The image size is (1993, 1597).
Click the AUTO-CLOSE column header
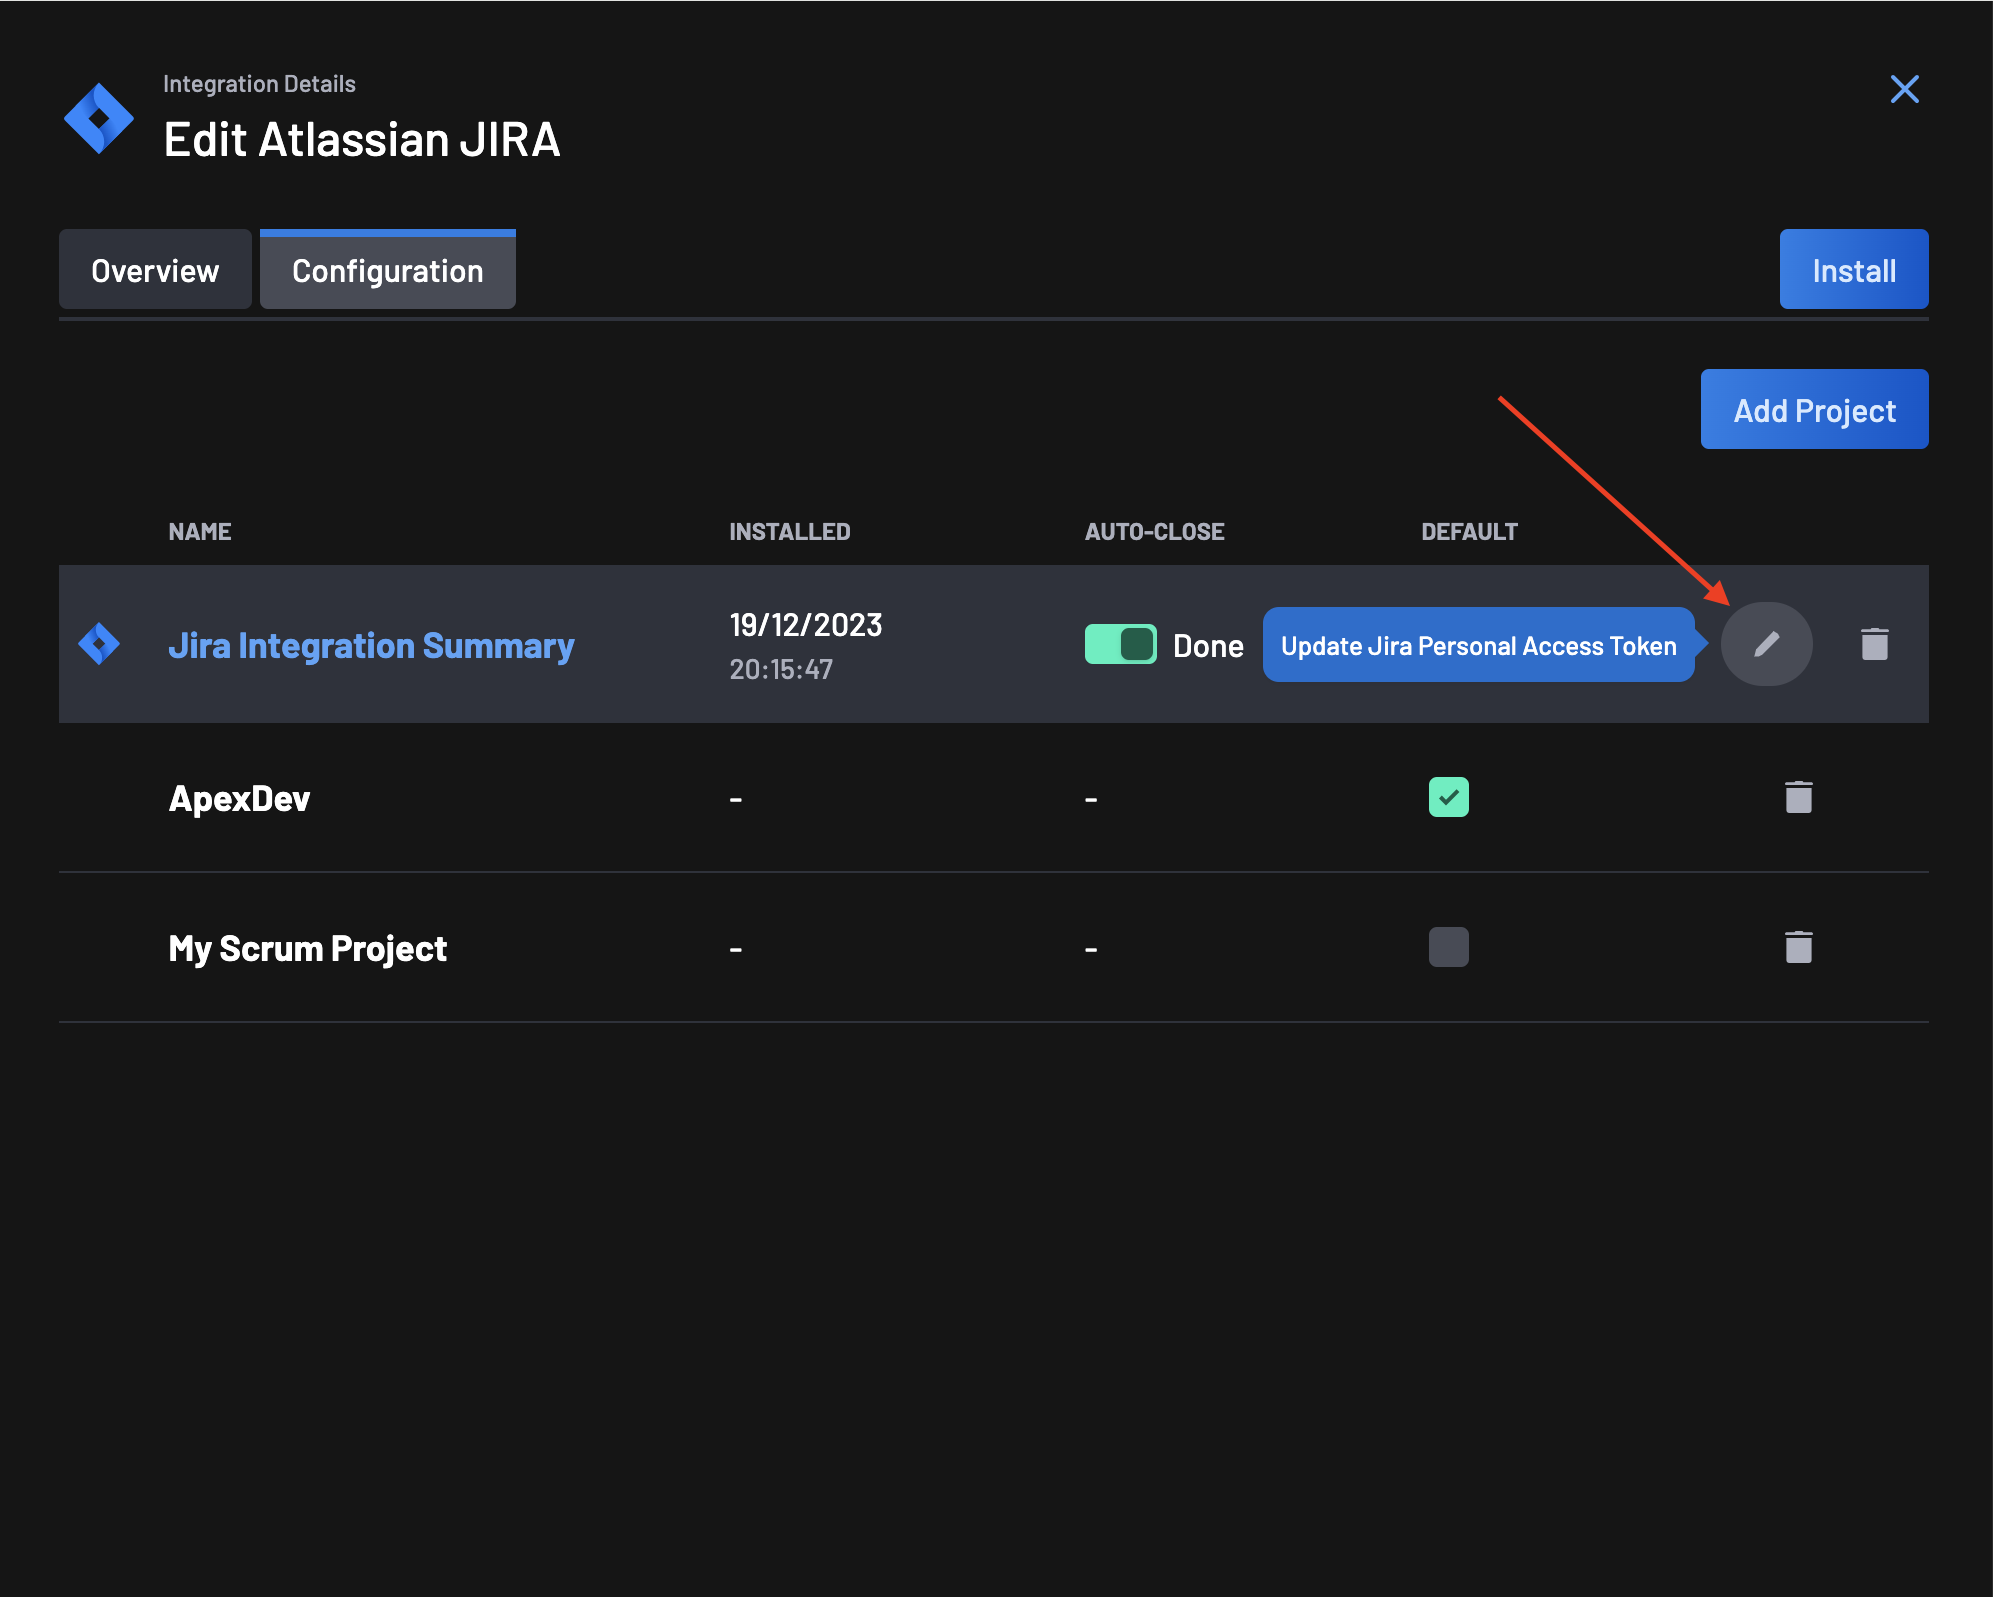1154,532
